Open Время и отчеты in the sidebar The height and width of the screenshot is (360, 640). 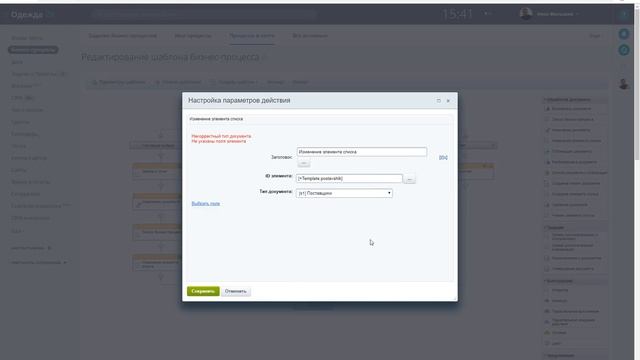(30, 182)
